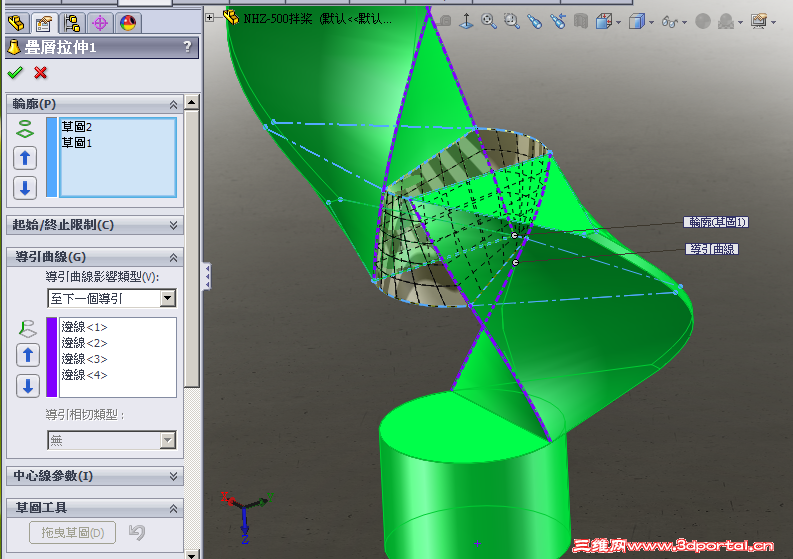Image resolution: width=793 pixels, height=559 pixels.
Task: Click the purple guide curve color bar
Action: 52,357
